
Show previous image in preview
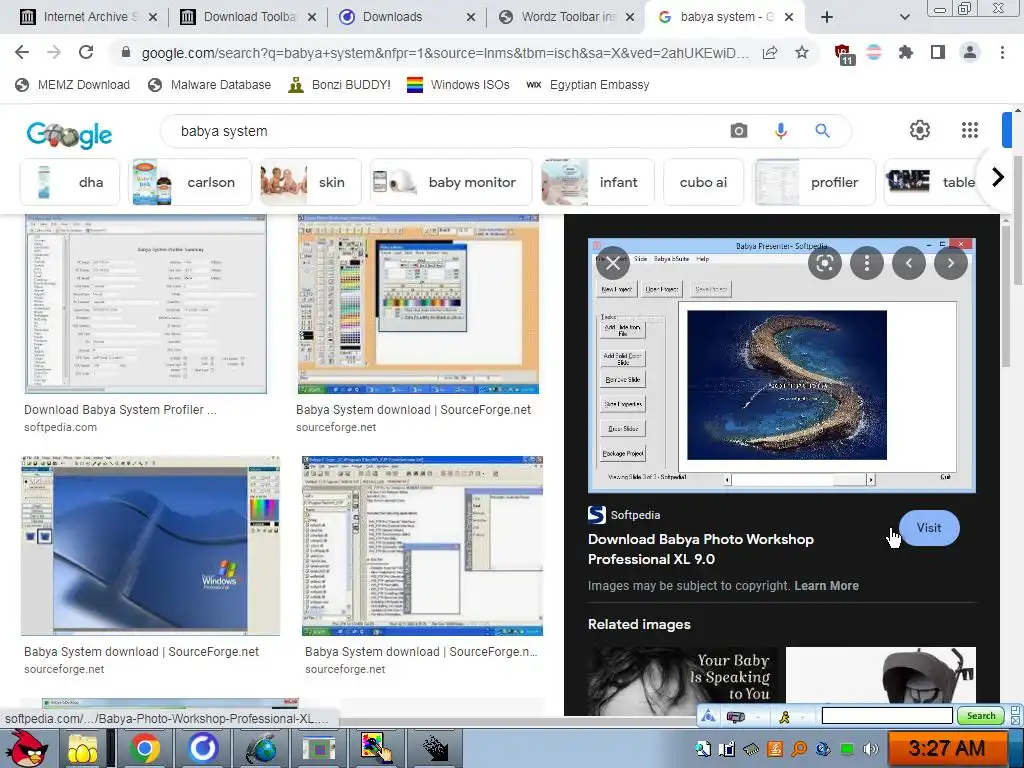click(908, 263)
